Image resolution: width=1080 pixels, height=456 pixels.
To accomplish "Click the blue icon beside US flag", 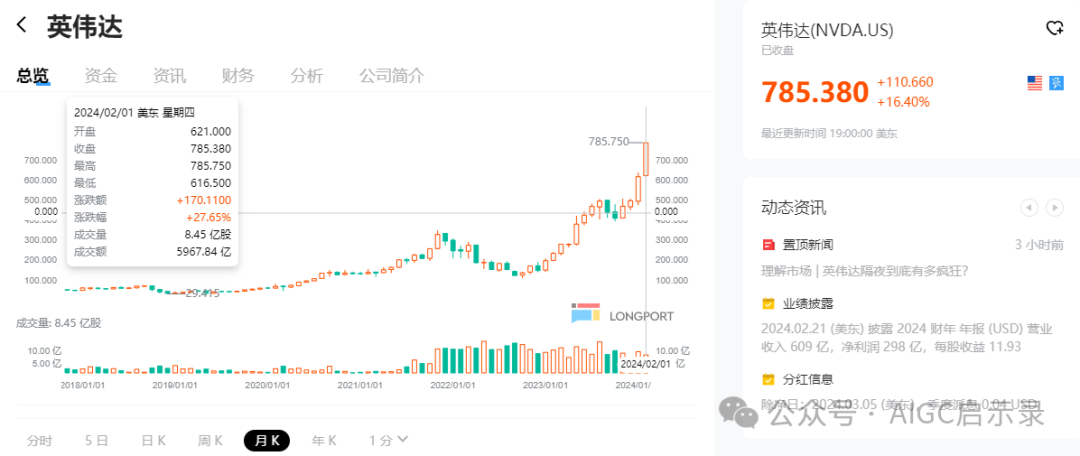I will click(x=1056, y=83).
